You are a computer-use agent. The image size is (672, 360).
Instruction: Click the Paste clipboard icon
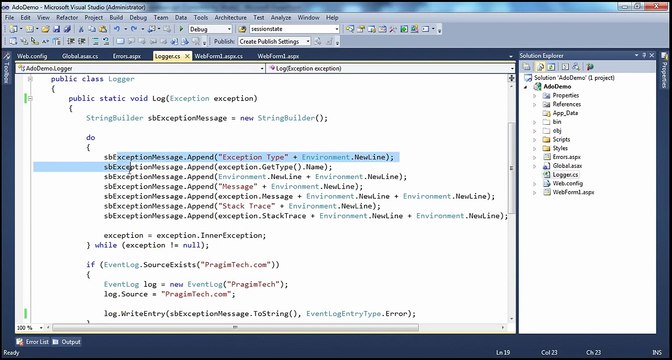click(x=103, y=29)
